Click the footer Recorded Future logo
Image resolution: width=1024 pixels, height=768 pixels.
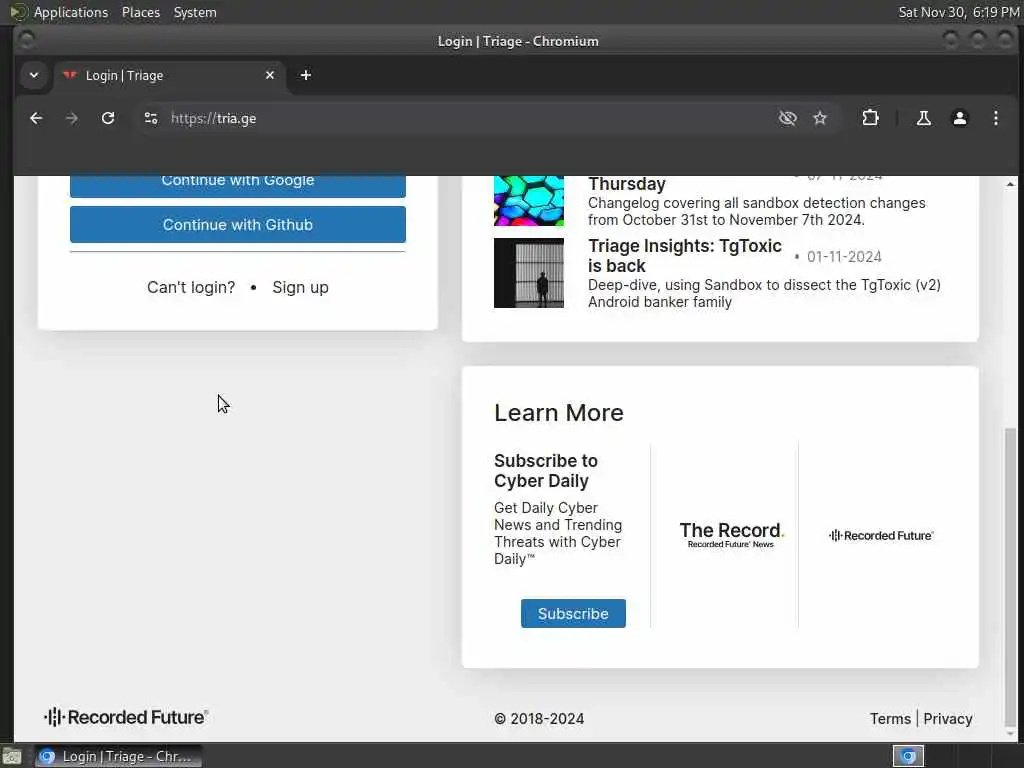[x=126, y=717]
